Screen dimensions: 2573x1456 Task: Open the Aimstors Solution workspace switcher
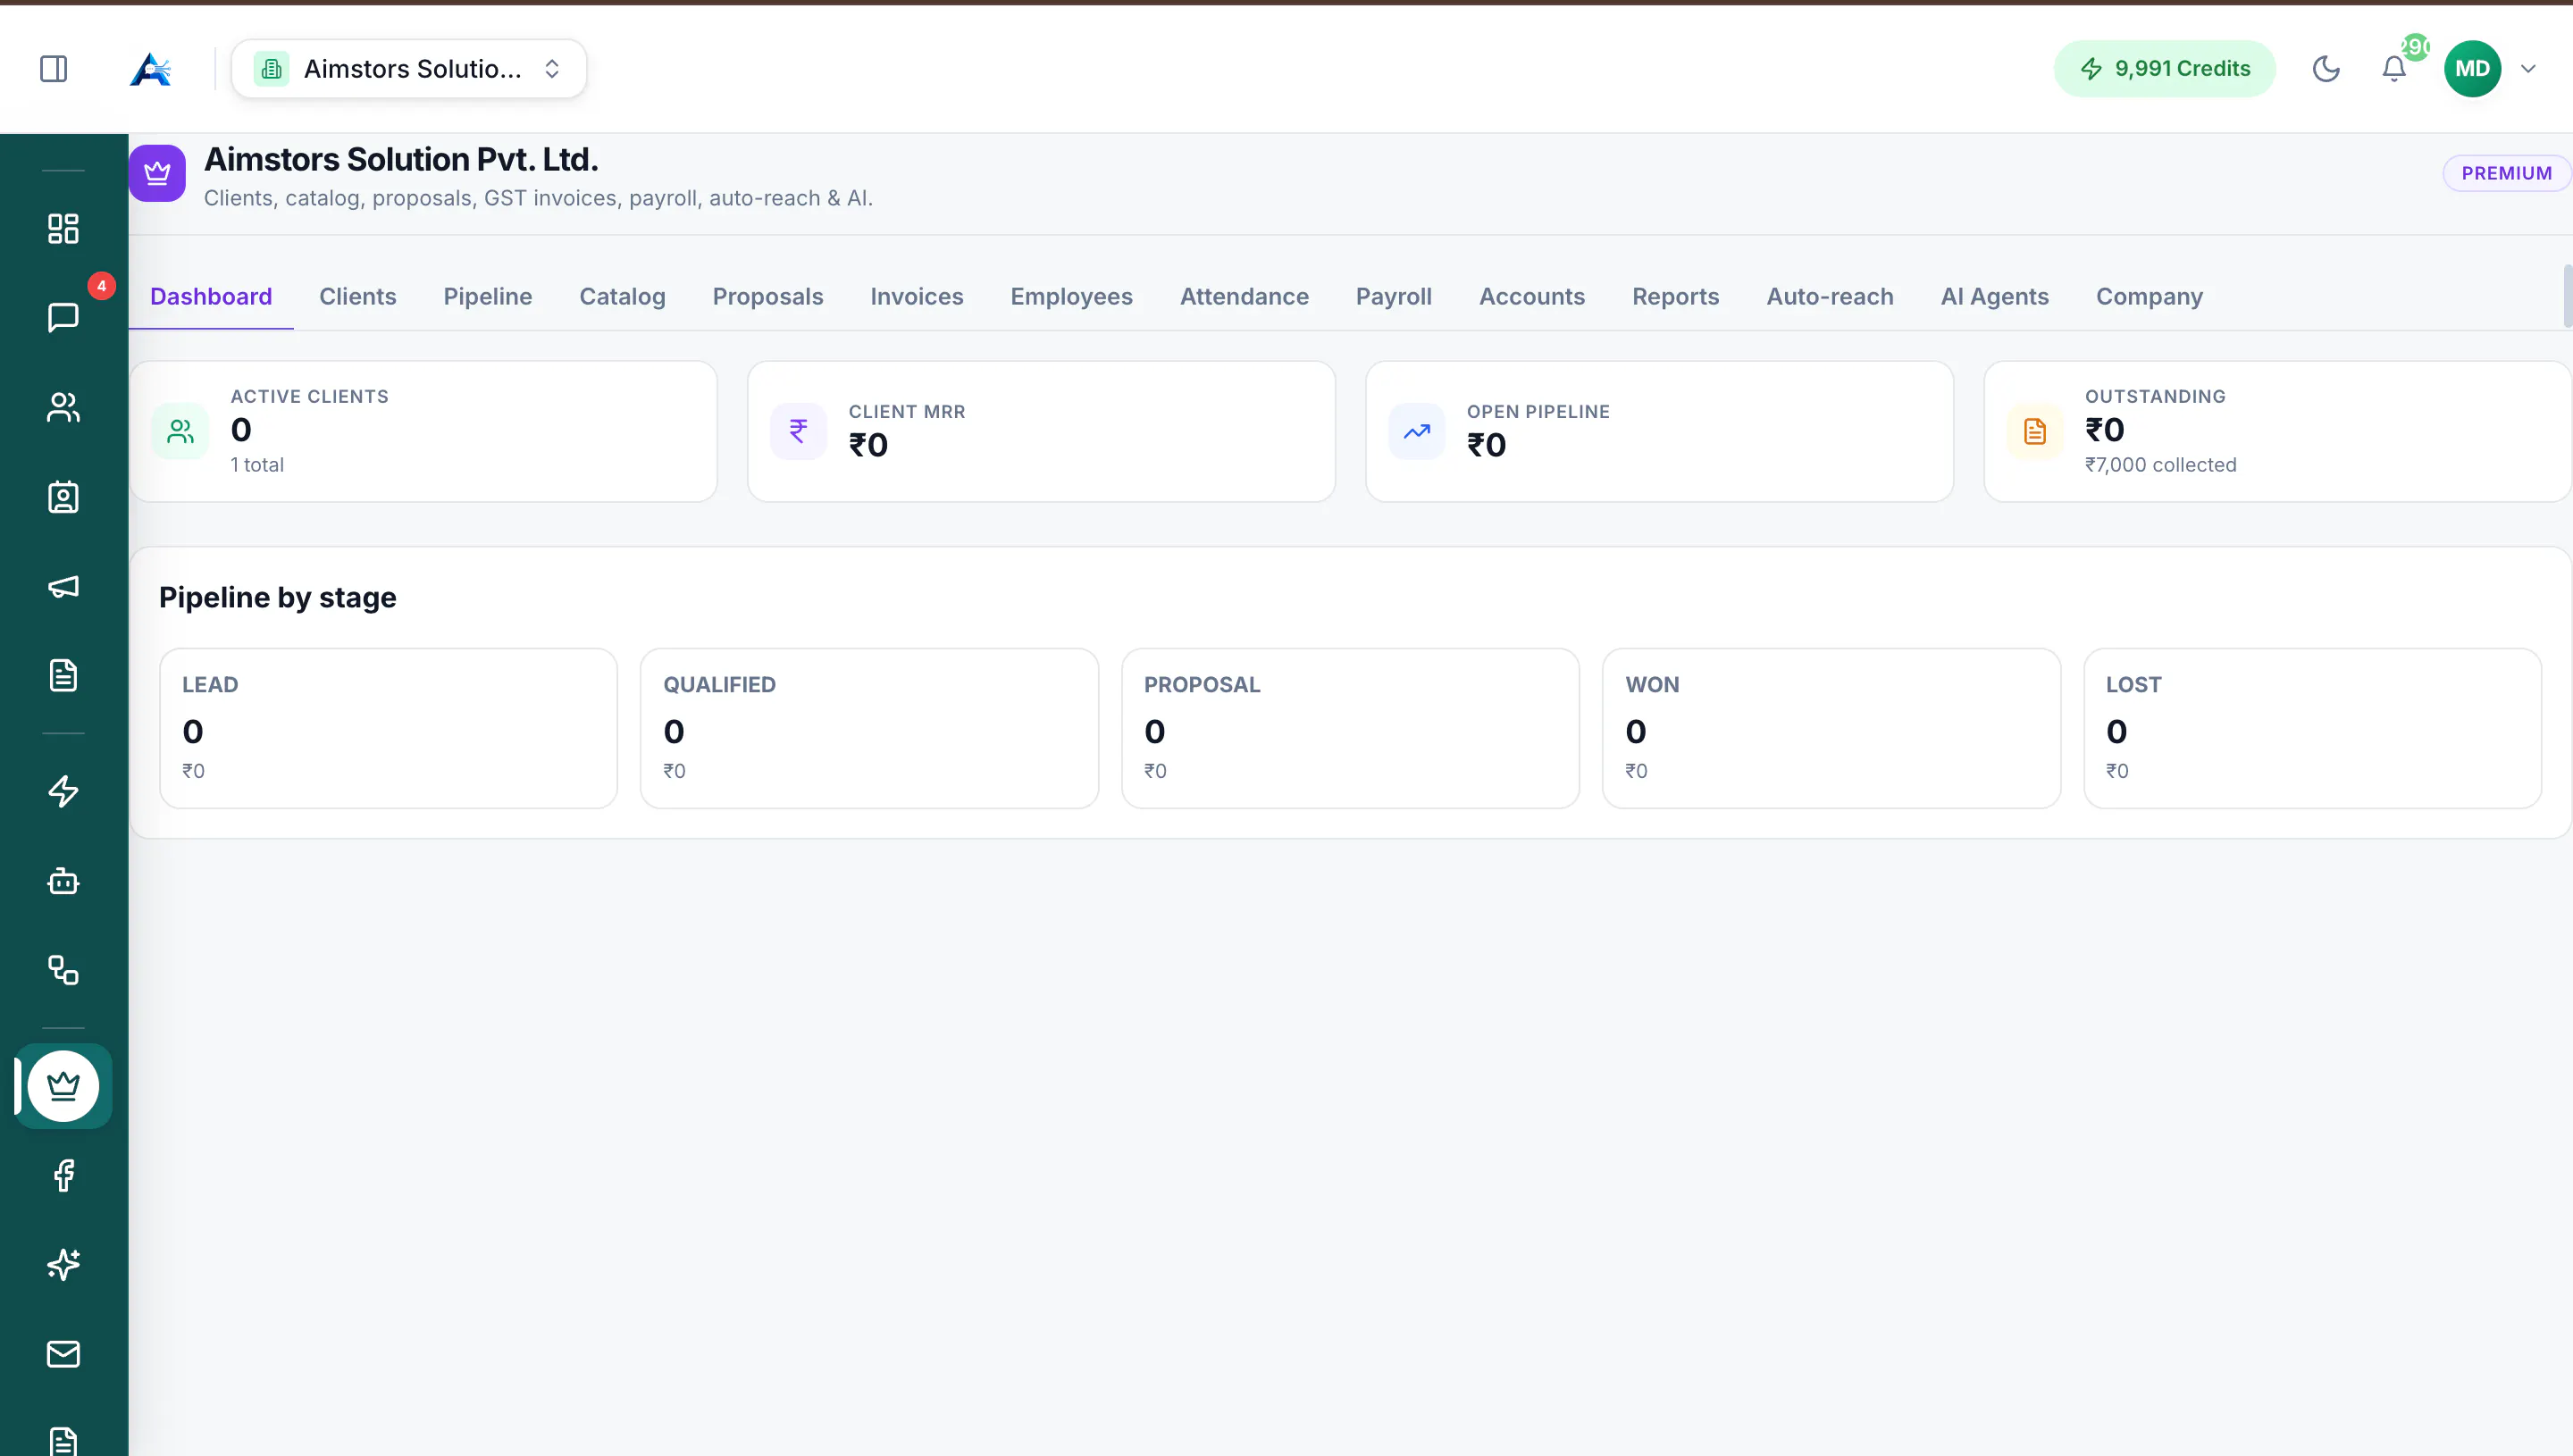[x=409, y=69]
